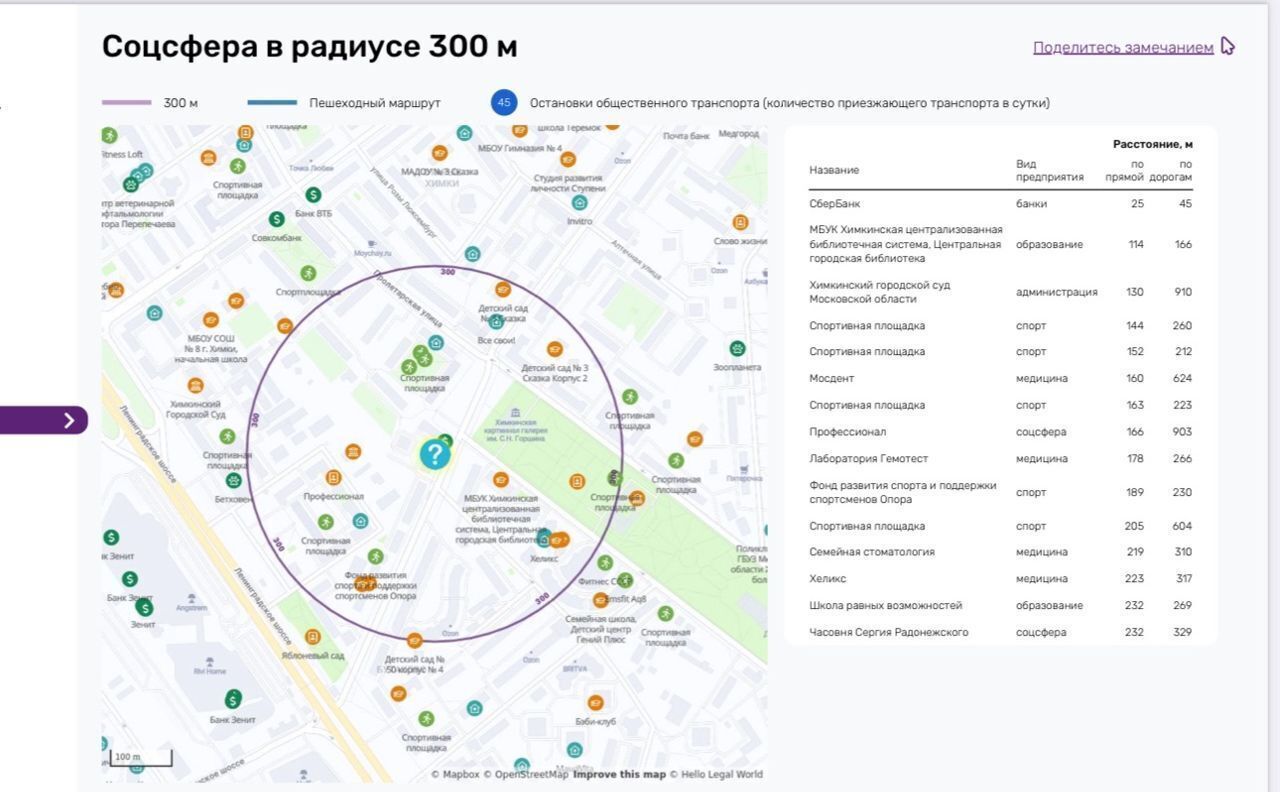Select the Часовня Сергия Радонежского row

pos(1000,632)
